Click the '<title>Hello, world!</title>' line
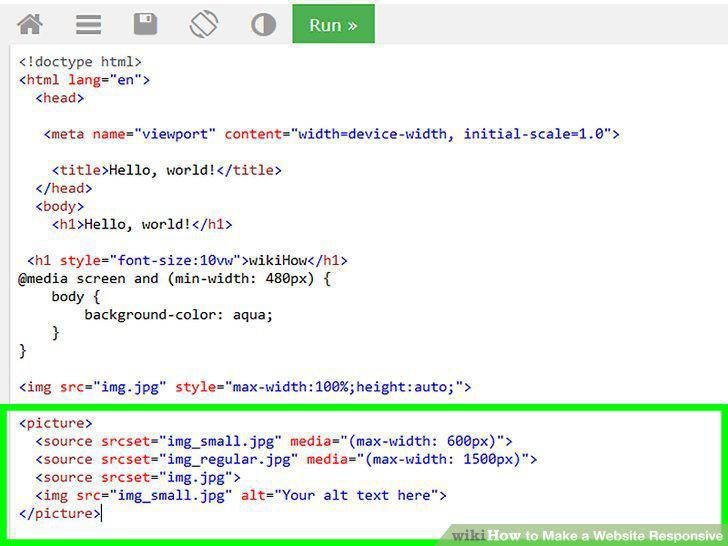The height and width of the screenshot is (546, 728). coord(166,170)
